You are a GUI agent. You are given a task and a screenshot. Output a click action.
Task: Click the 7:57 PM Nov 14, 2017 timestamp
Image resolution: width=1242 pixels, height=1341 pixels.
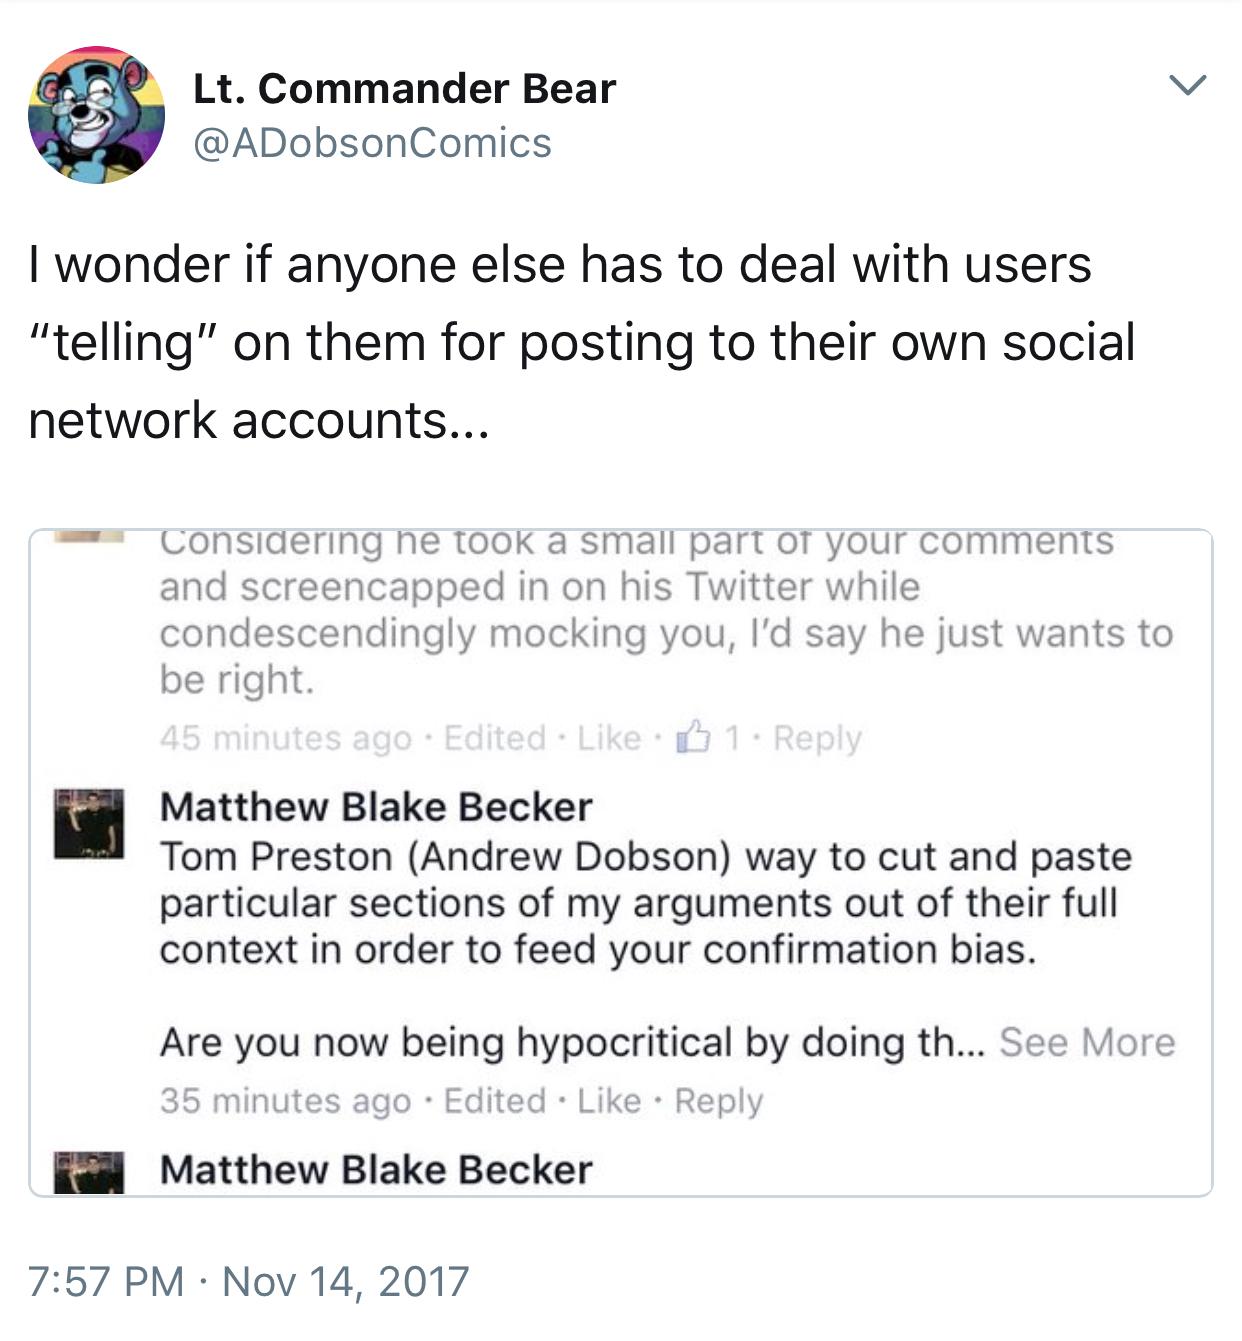click(249, 1281)
